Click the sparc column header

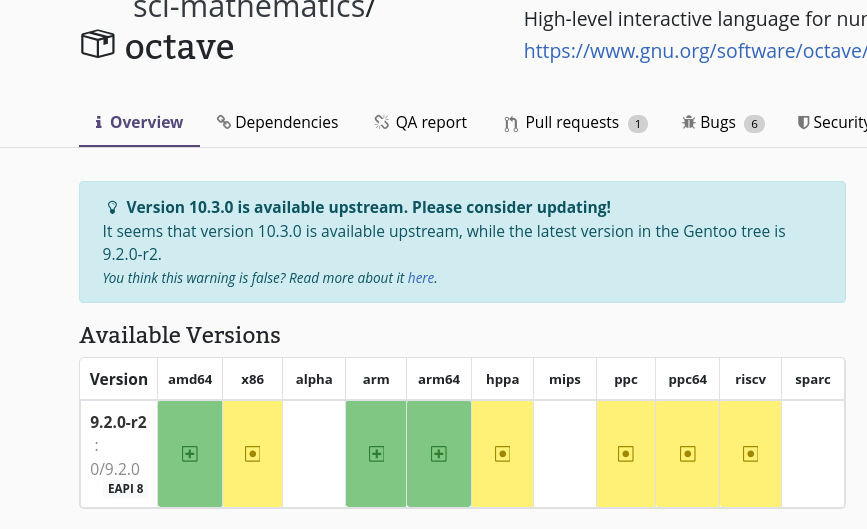point(813,379)
